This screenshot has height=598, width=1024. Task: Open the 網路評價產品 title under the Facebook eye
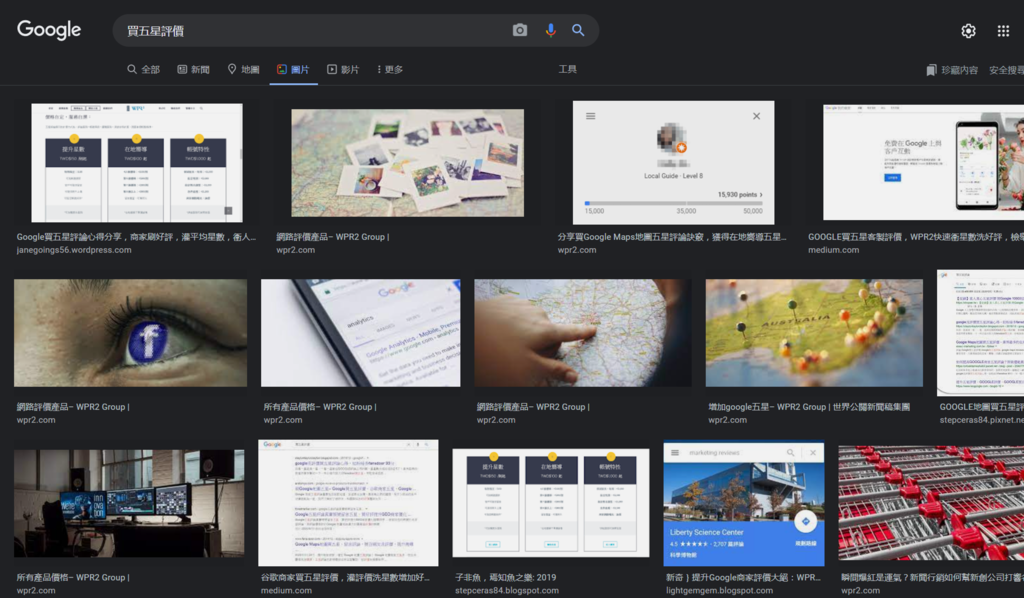(73, 407)
